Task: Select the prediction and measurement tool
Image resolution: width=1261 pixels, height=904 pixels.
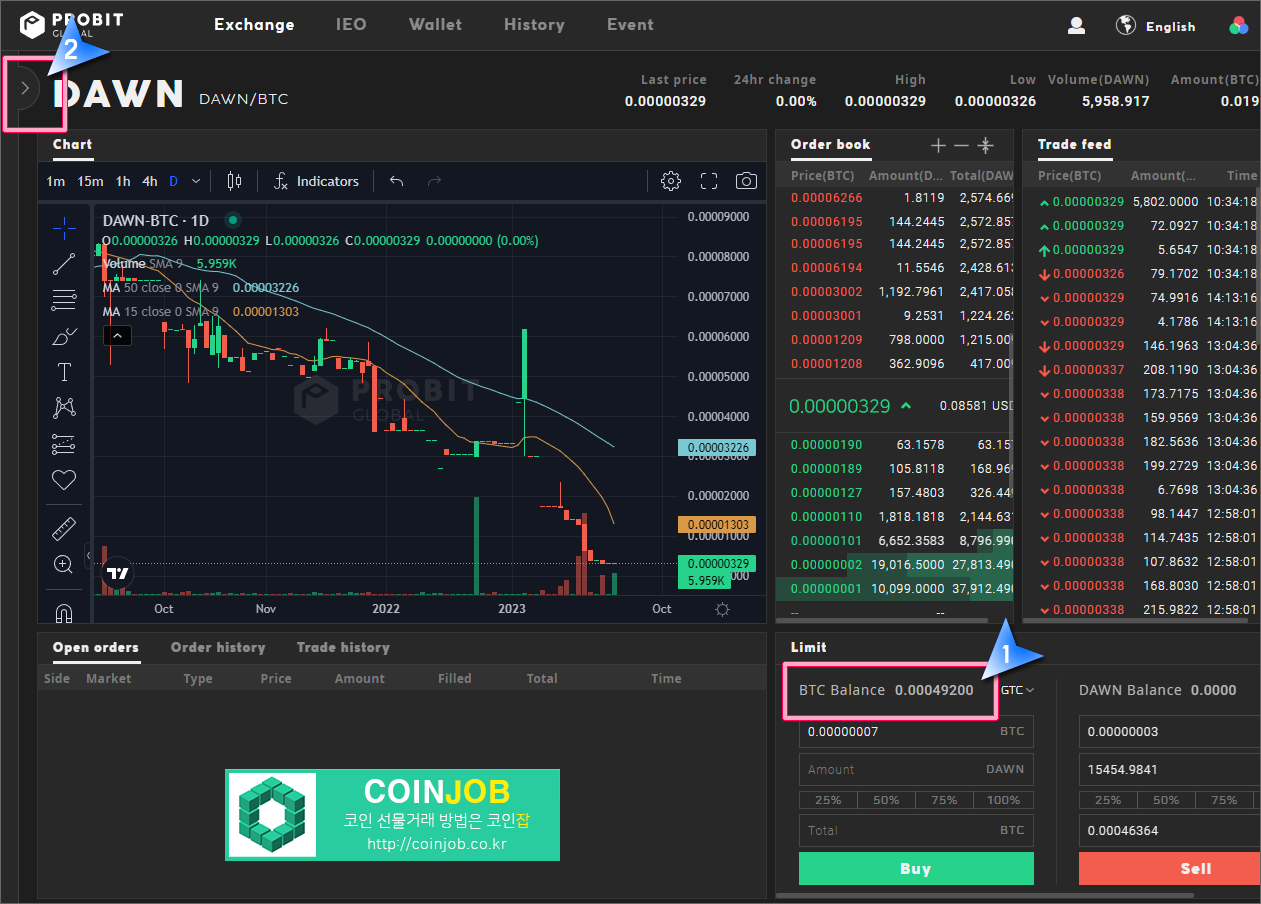Action: (x=64, y=444)
